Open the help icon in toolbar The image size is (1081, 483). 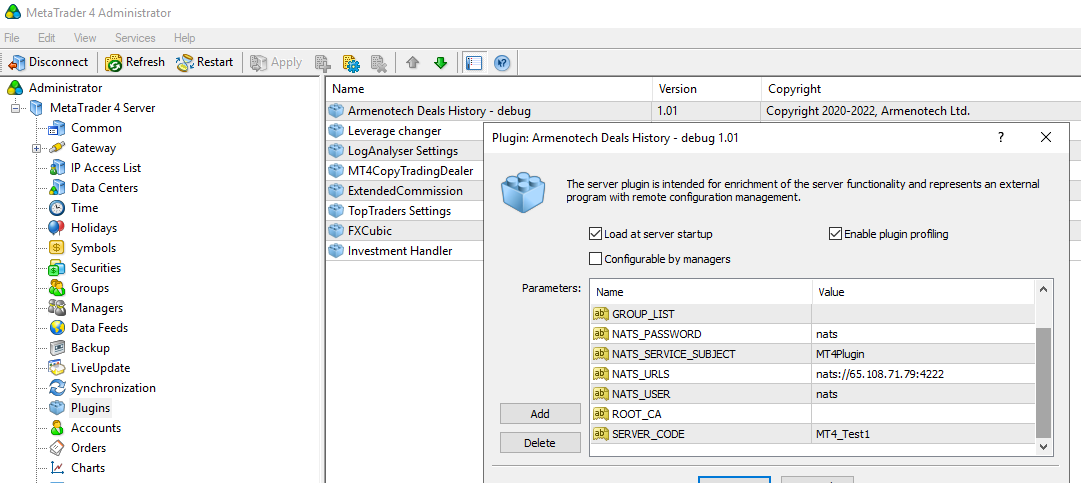[x=502, y=63]
